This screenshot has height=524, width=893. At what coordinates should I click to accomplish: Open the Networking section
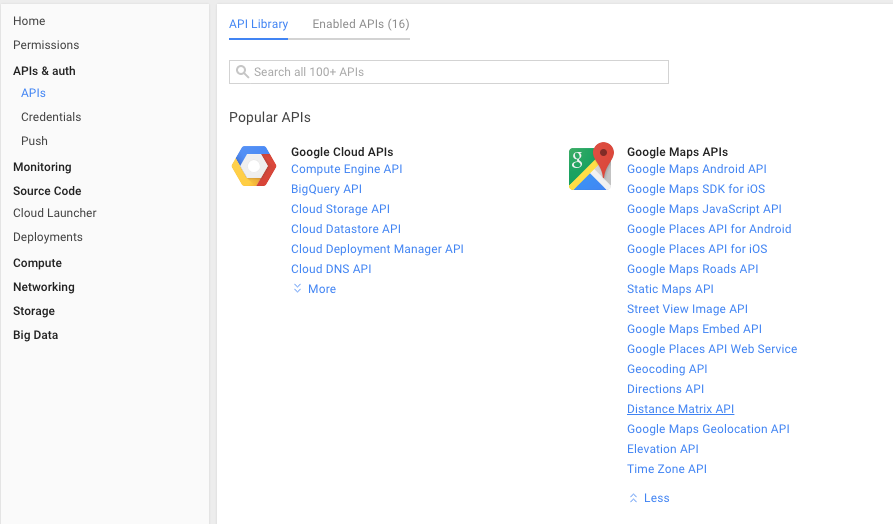point(44,287)
